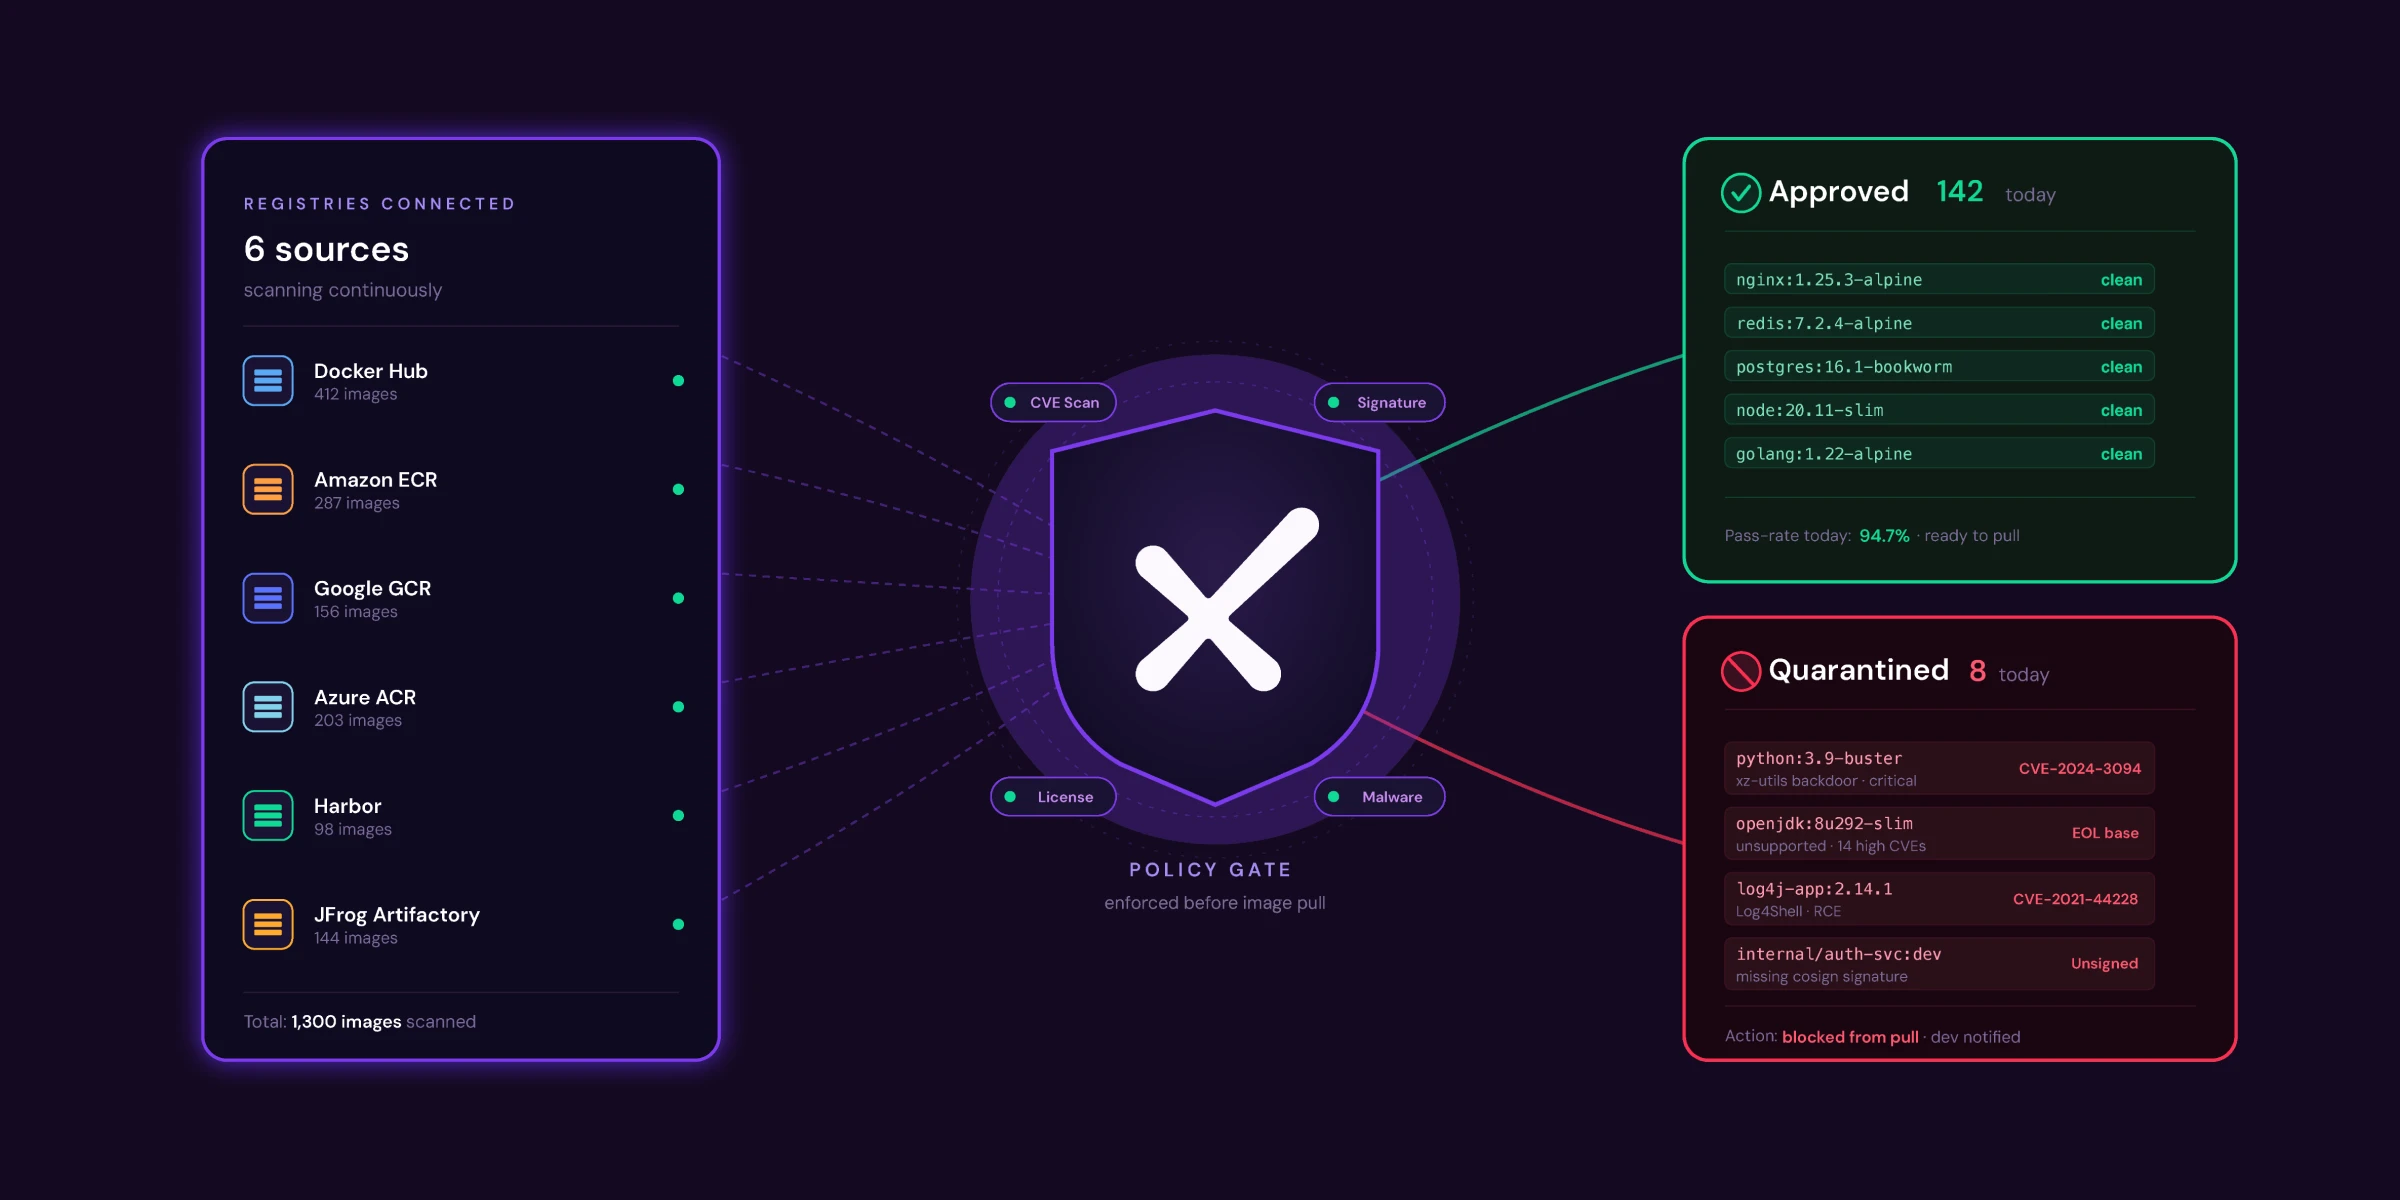Click the Docker Hub registry icon
The image size is (2400, 1200).
[x=268, y=380]
